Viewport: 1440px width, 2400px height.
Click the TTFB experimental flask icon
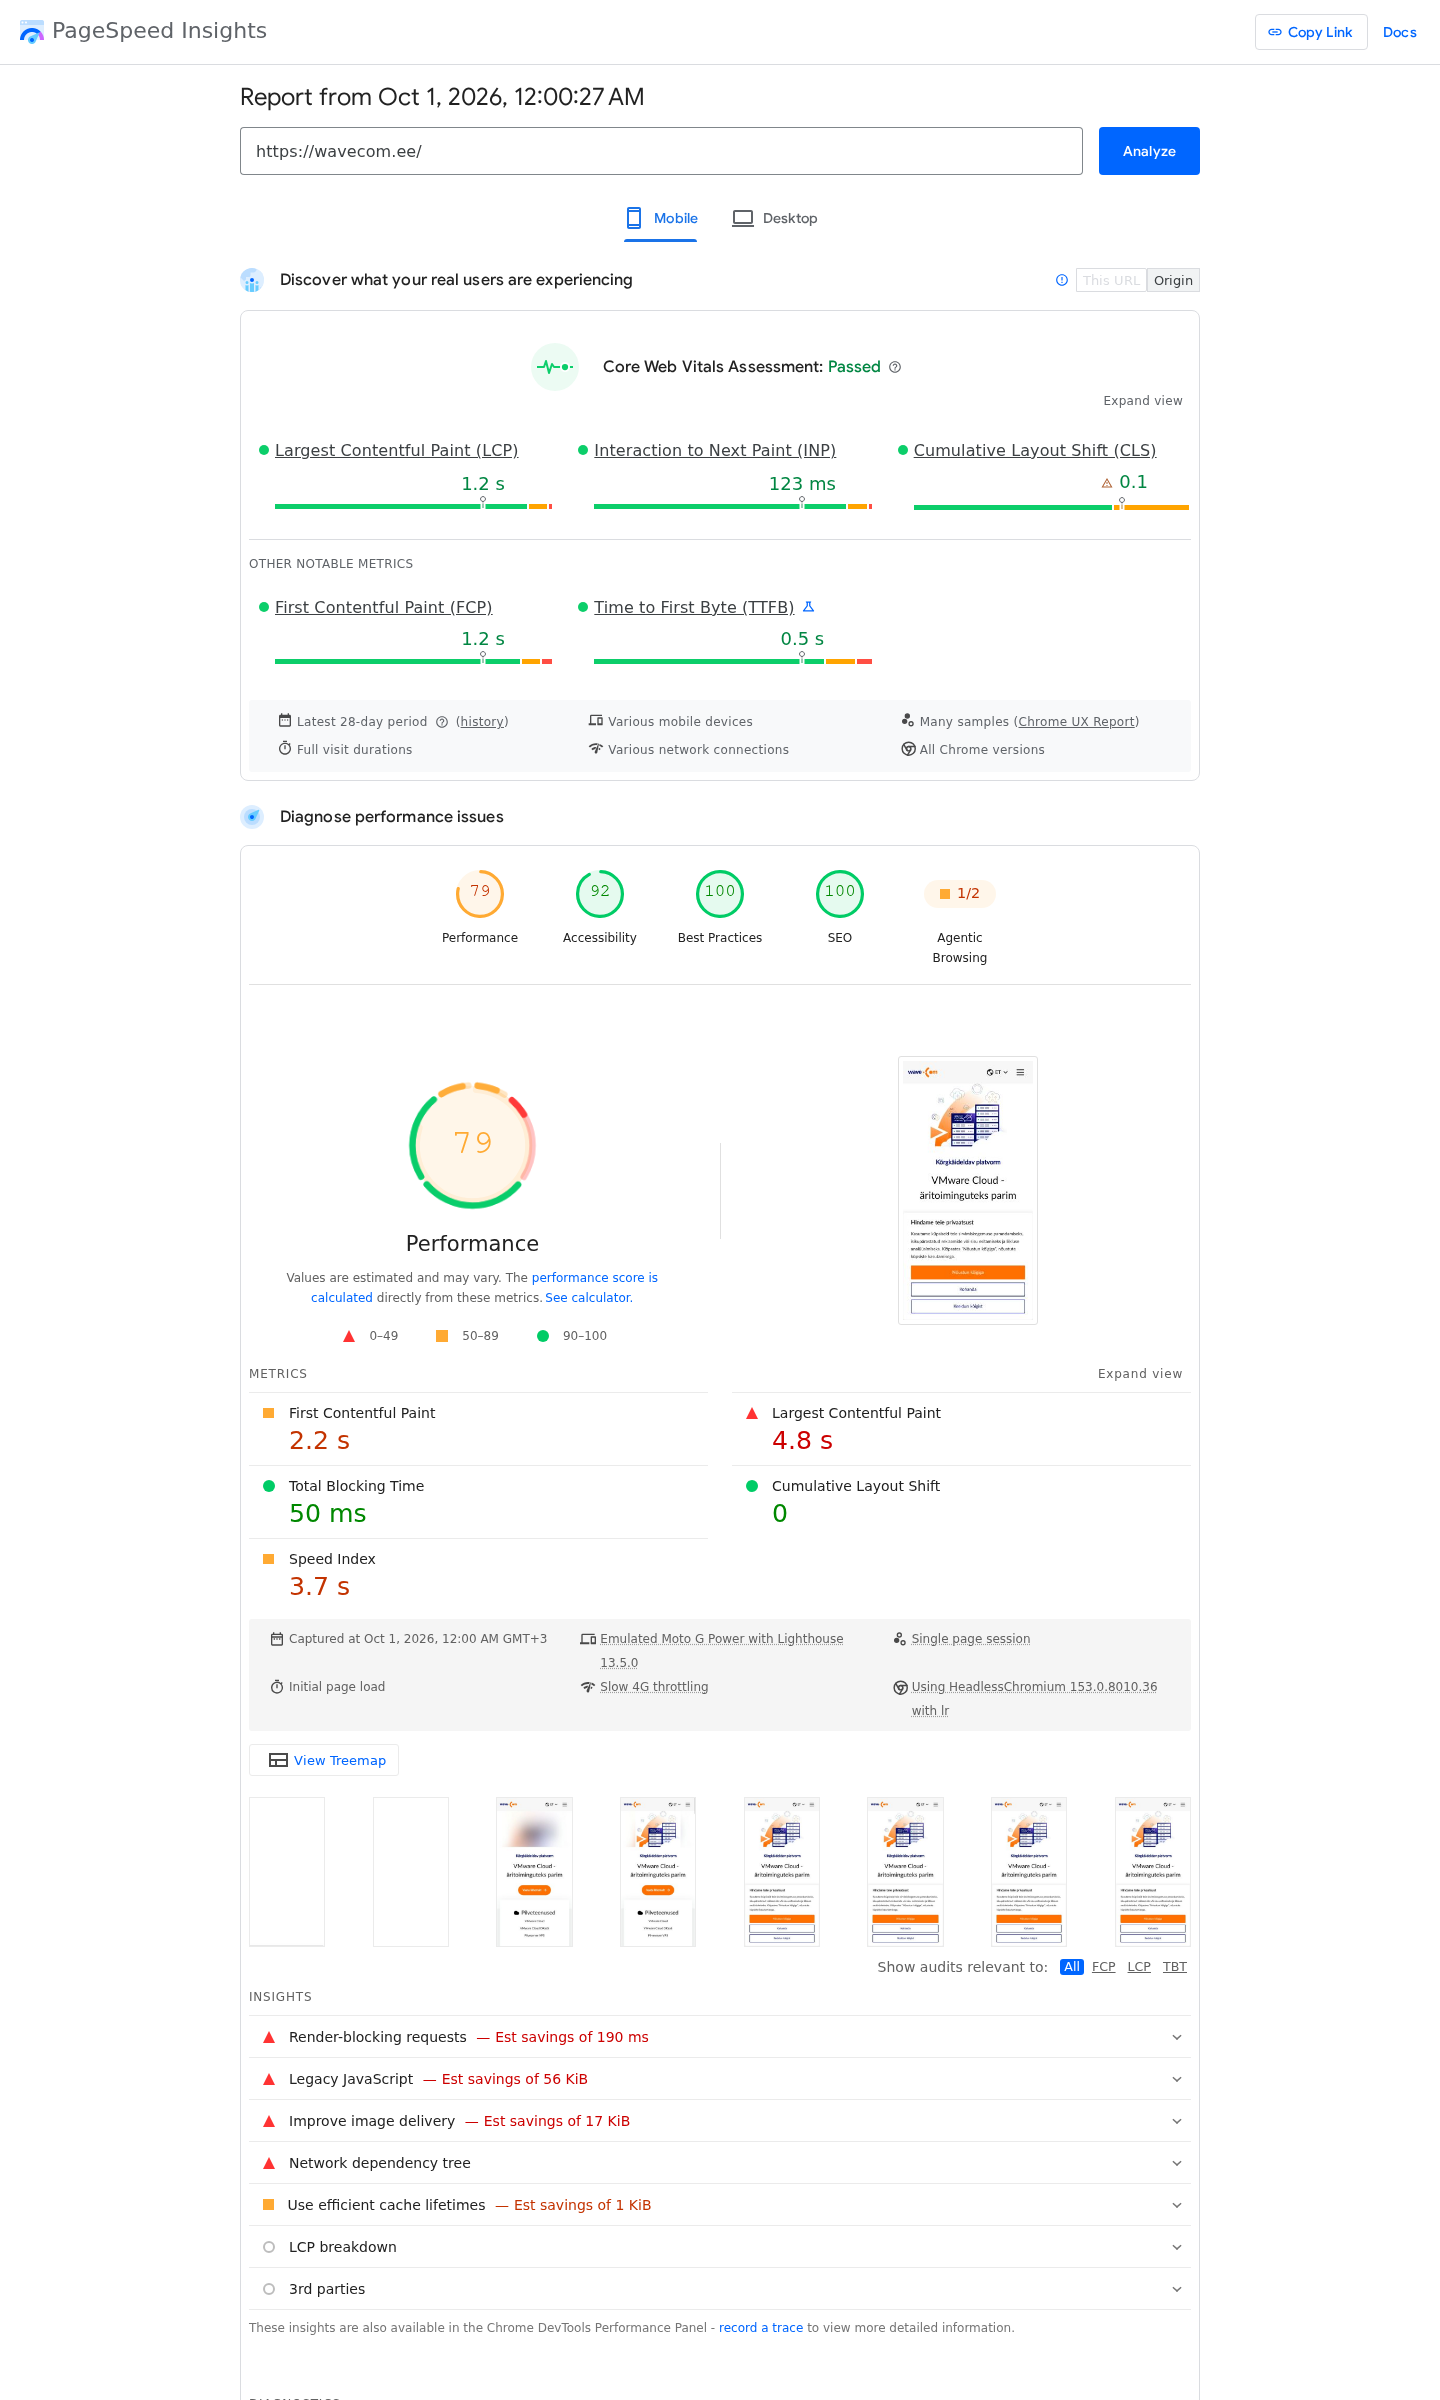(x=809, y=607)
